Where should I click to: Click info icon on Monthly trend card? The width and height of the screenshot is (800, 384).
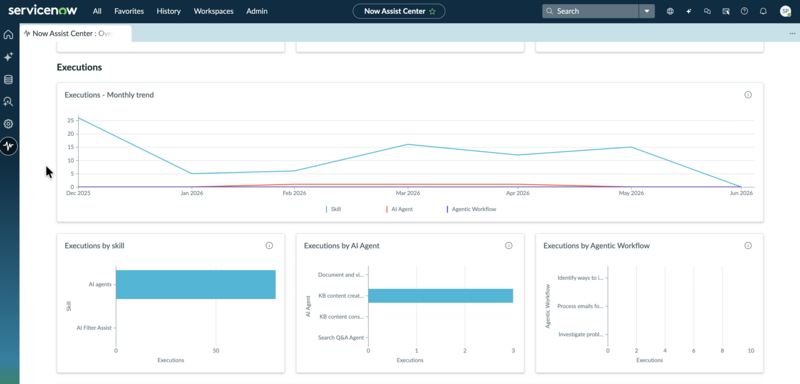(748, 95)
